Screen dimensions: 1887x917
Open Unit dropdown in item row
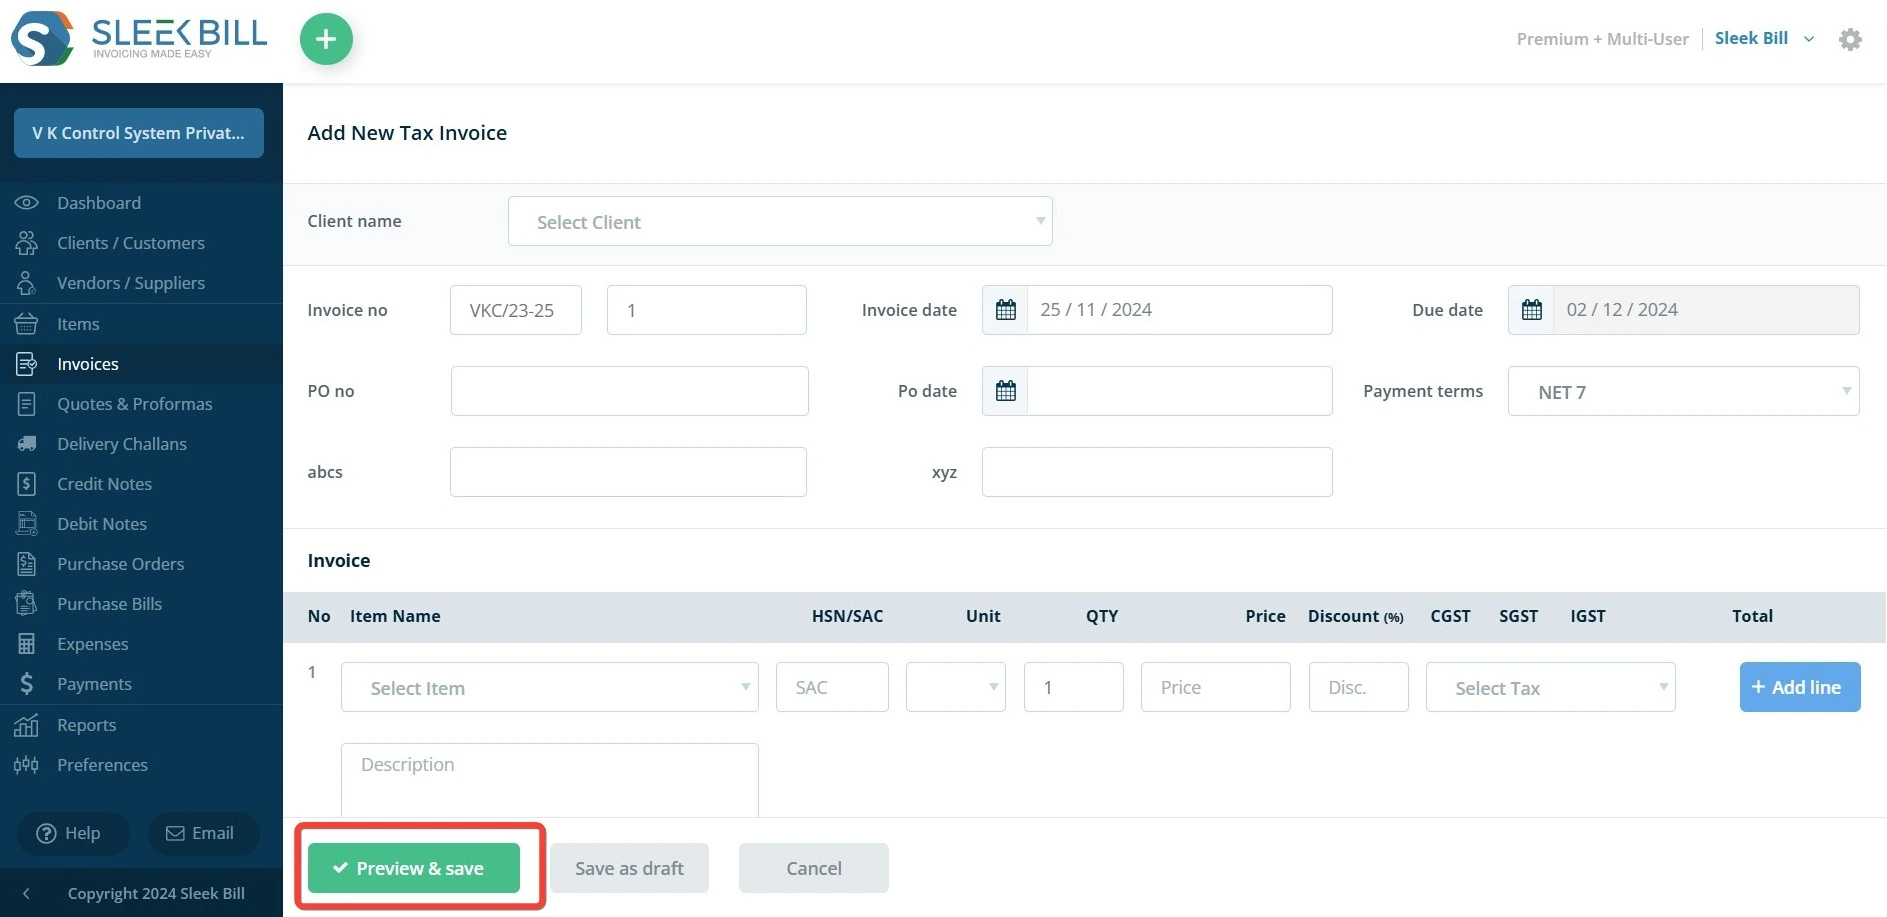click(x=956, y=687)
